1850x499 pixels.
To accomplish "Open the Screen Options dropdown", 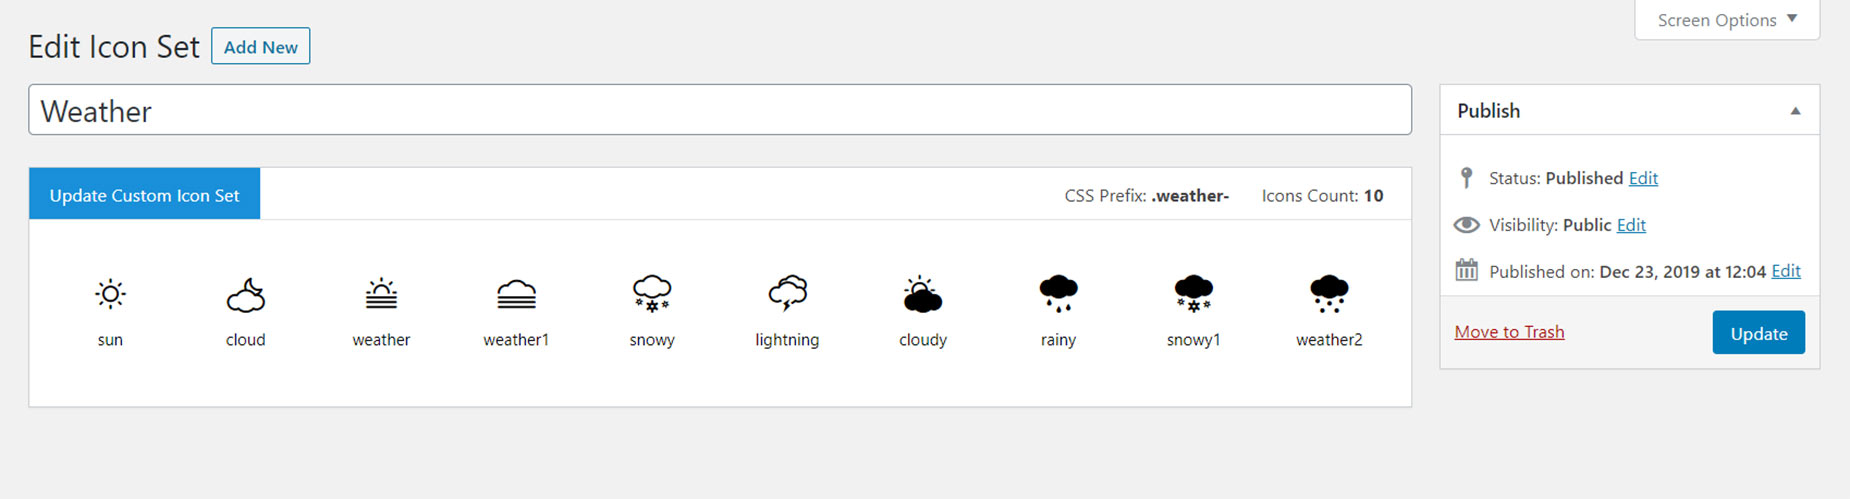I will click(1727, 20).
